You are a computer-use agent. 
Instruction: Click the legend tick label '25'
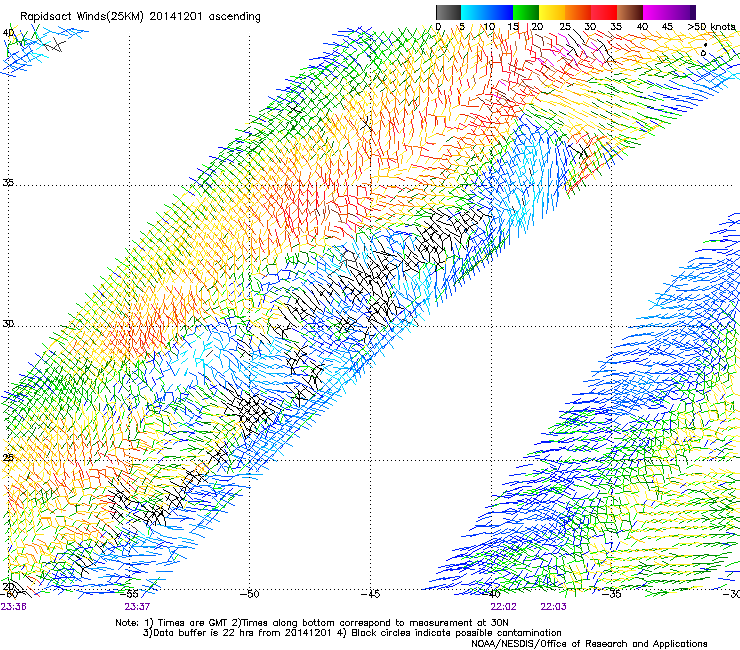(x=565, y=27)
